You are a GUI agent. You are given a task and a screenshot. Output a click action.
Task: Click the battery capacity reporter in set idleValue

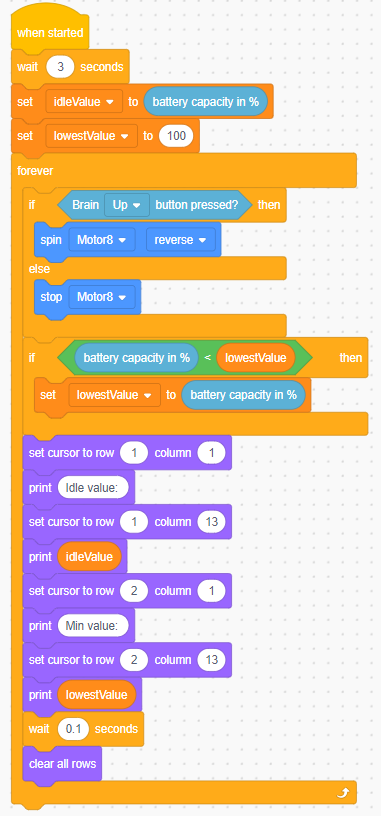tap(206, 101)
